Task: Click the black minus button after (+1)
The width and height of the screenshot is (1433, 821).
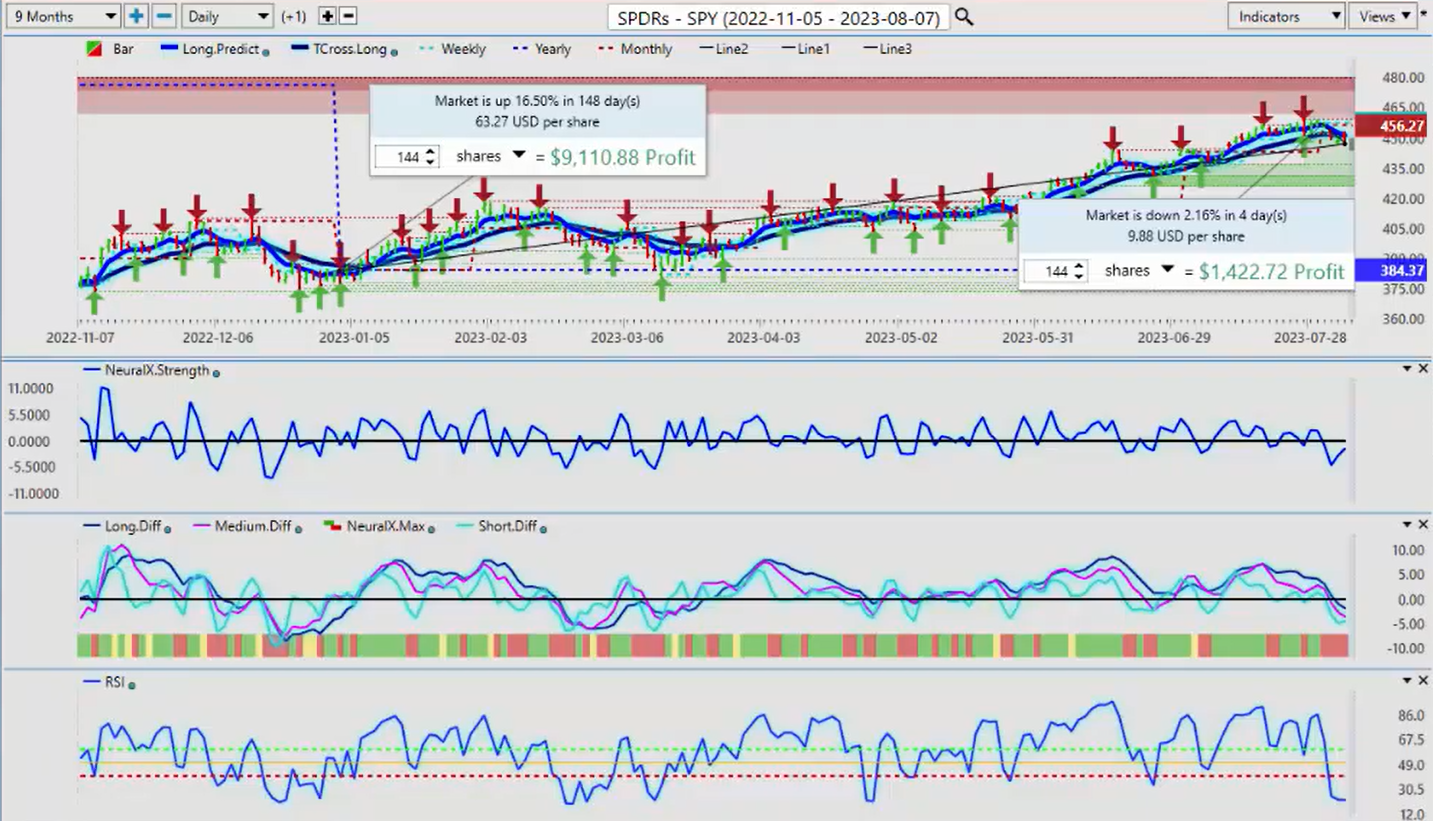Action: (347, 16)
